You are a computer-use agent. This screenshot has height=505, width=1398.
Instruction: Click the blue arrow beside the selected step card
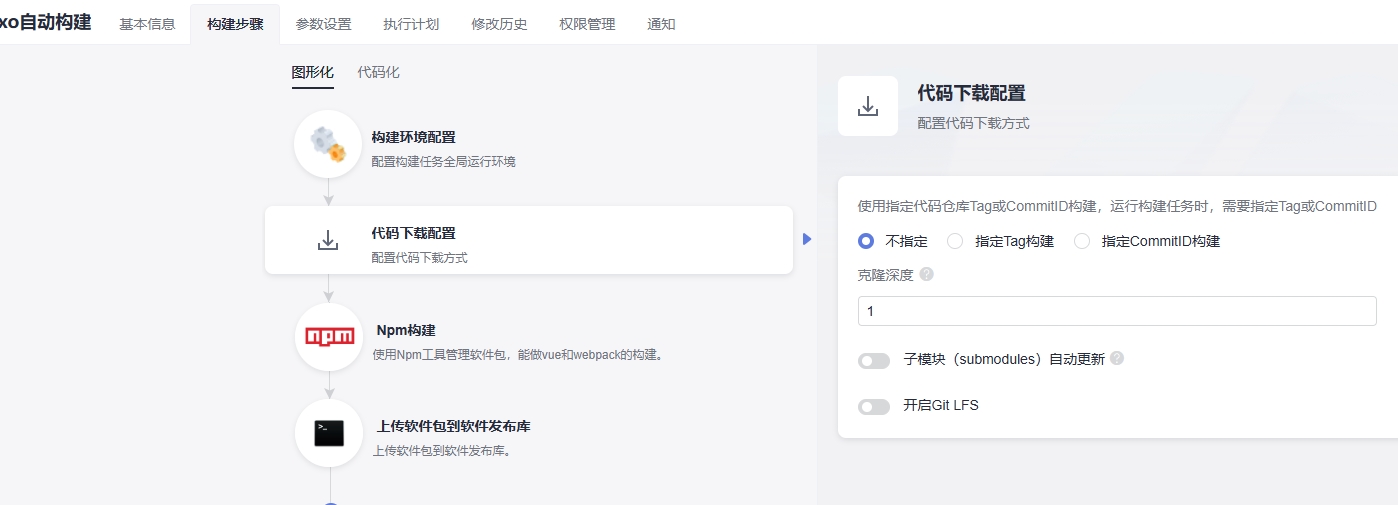807,239
